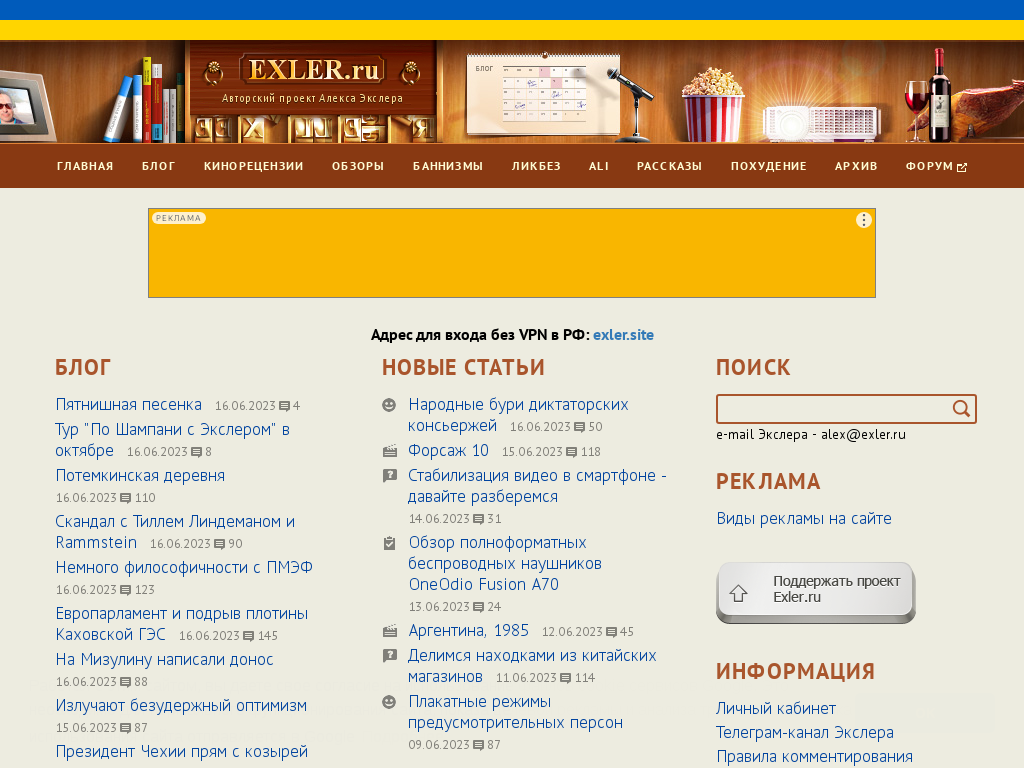This screenshot has height=768, width=1024.
Task: Click the clipboard check icon beside Обзор полноформатных
Action: tap(389, 543)
